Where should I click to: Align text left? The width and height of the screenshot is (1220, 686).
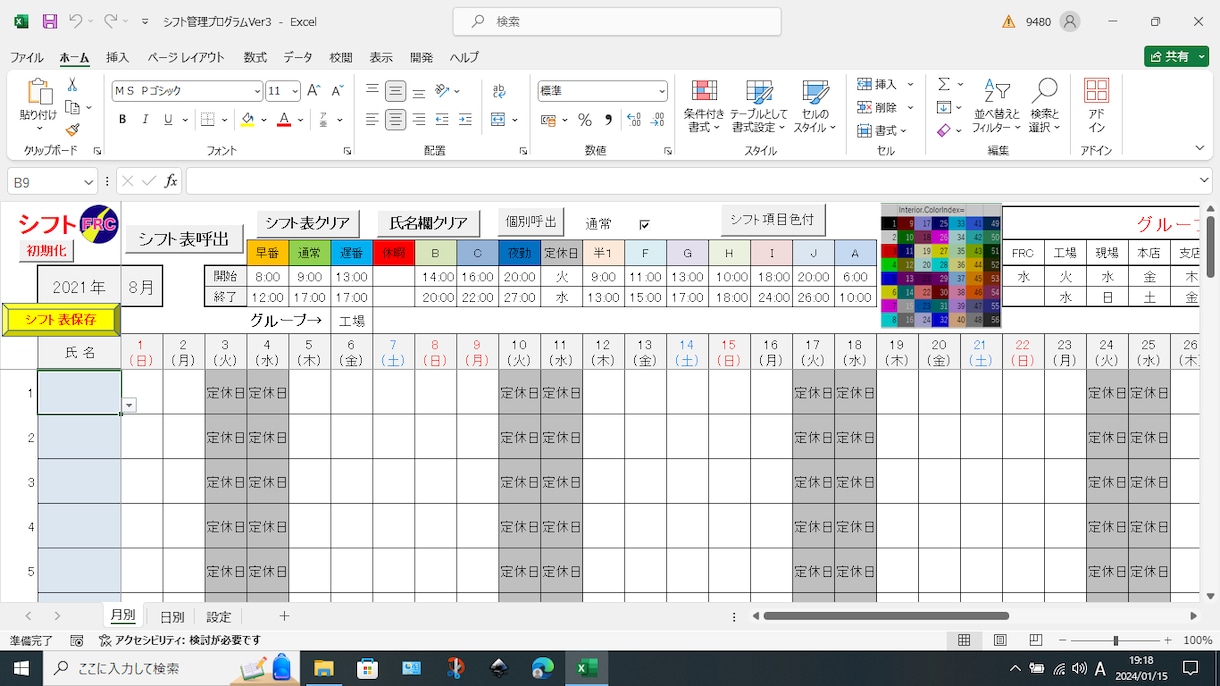click(x=372, y=119)
